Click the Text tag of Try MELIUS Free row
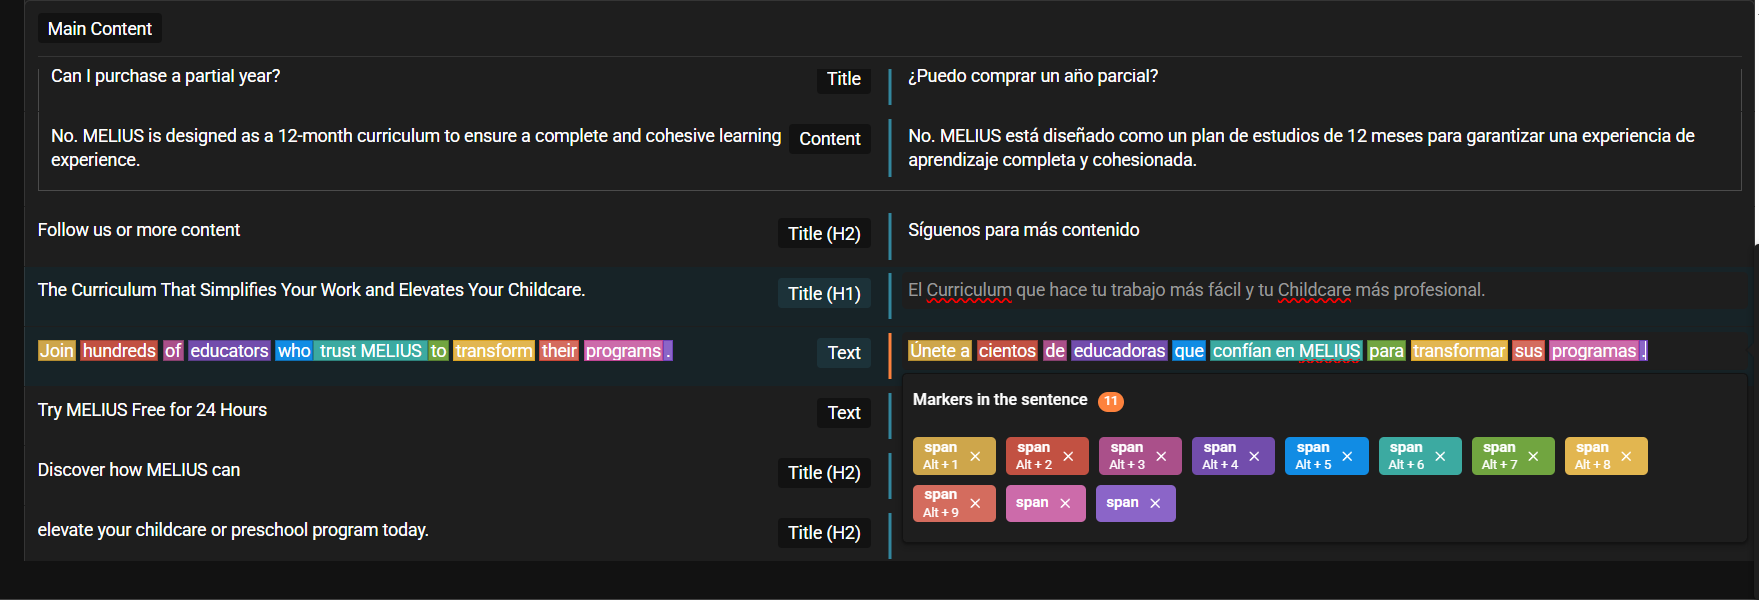Screen dimensions: 1759x600 [x=844, y=413]
